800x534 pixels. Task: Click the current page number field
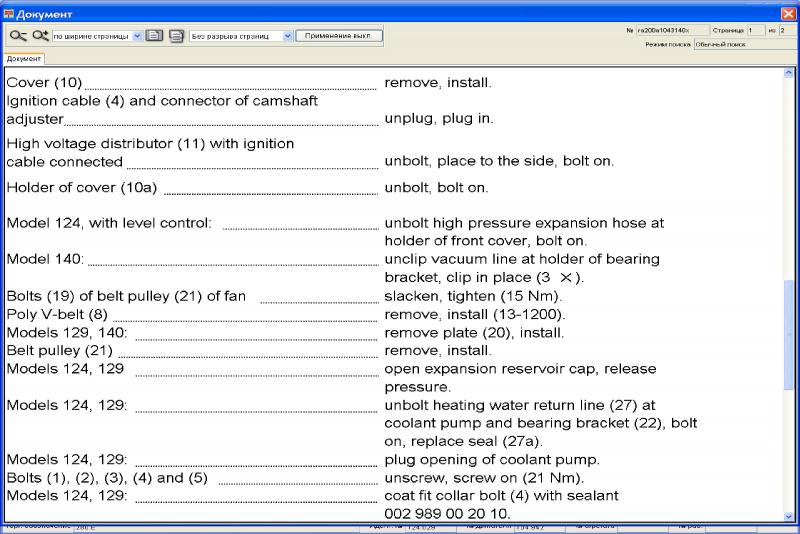tap(755, 30)
